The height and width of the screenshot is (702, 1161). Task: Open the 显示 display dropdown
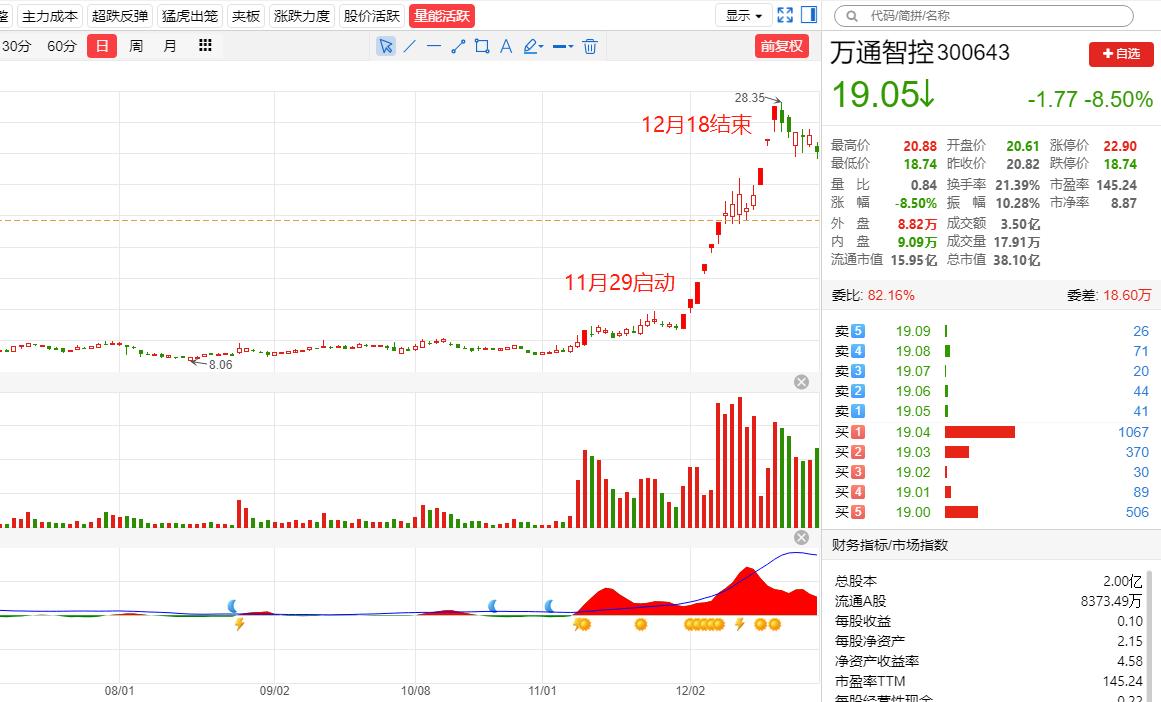point(742,15)
